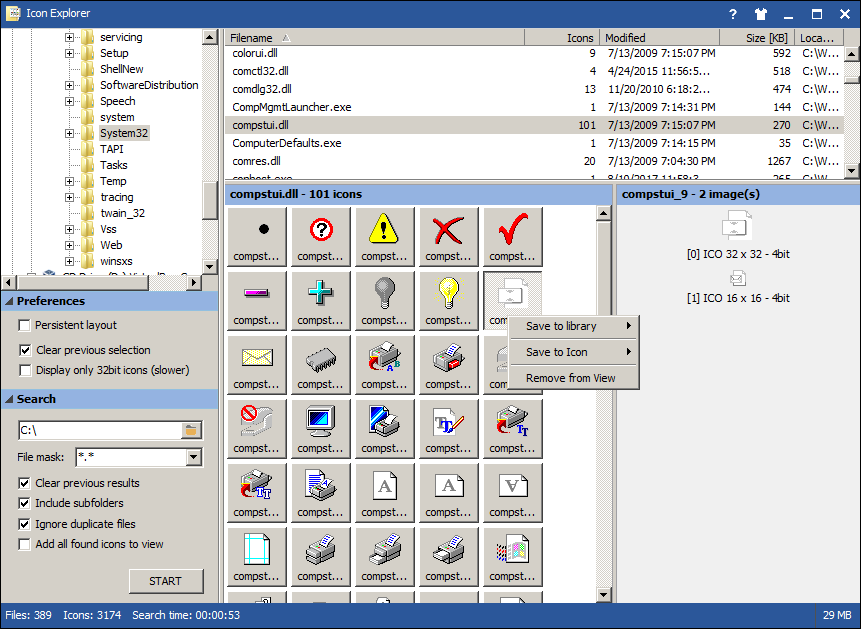Enable Persistent layout checkbox
861x629 pixels.
25,326
